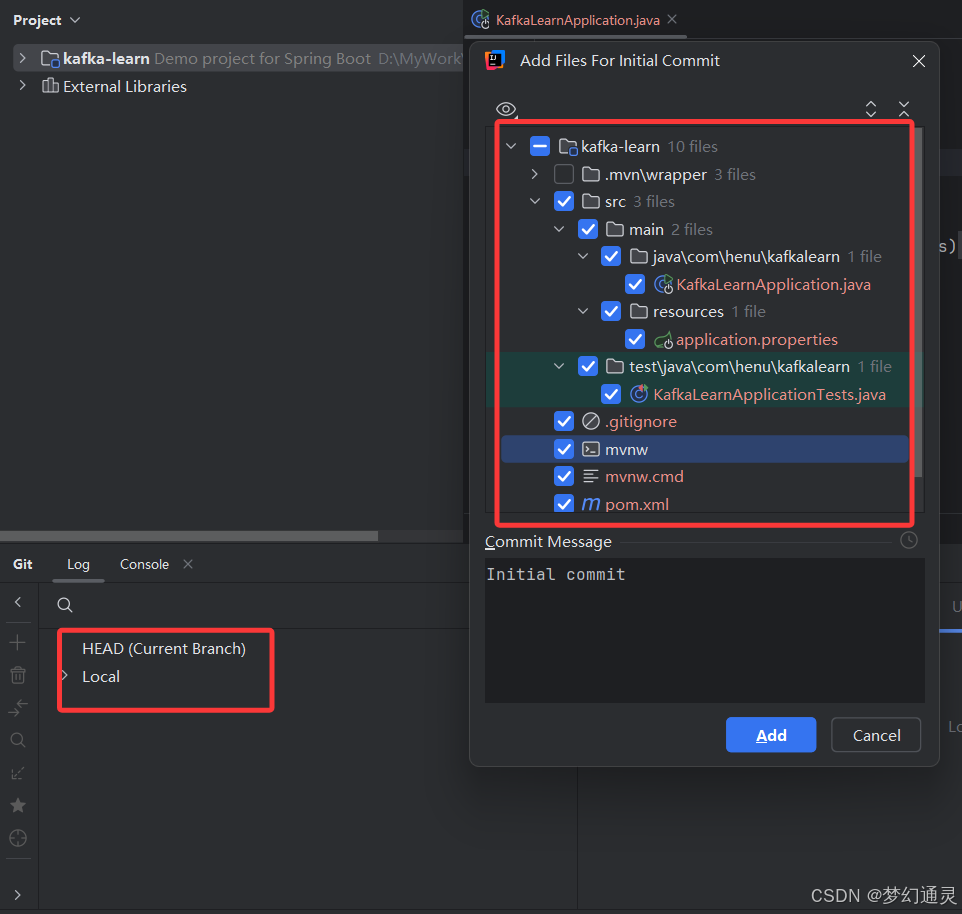
Task: Collapse the main folder node
Action: [559, 229]
